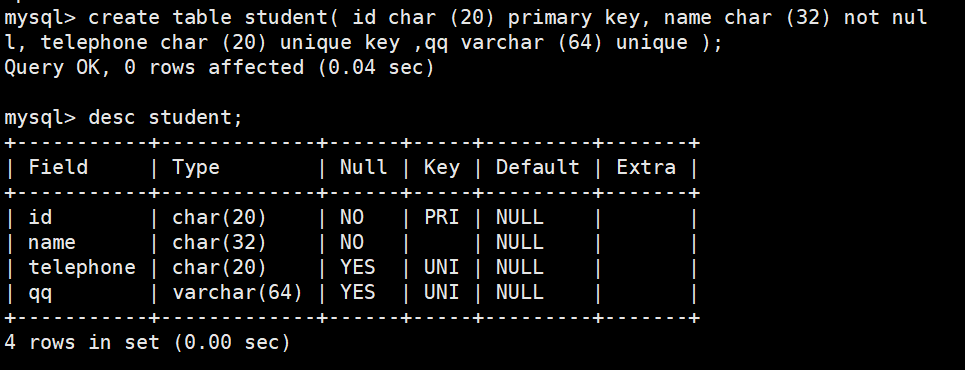The image size is (965, 370).
Task: Click the 'Null' column header
Action: [x=363, y=167]
